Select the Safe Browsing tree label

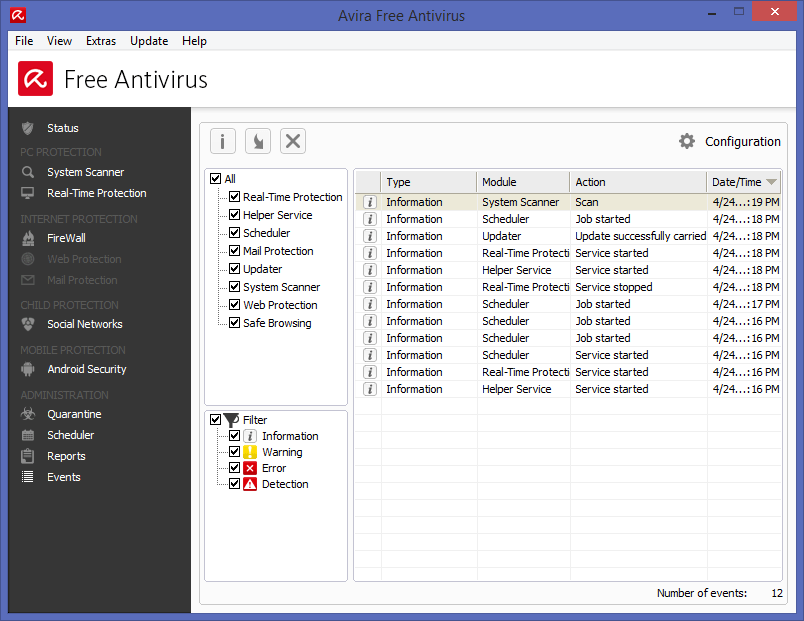tap(277, 323)
